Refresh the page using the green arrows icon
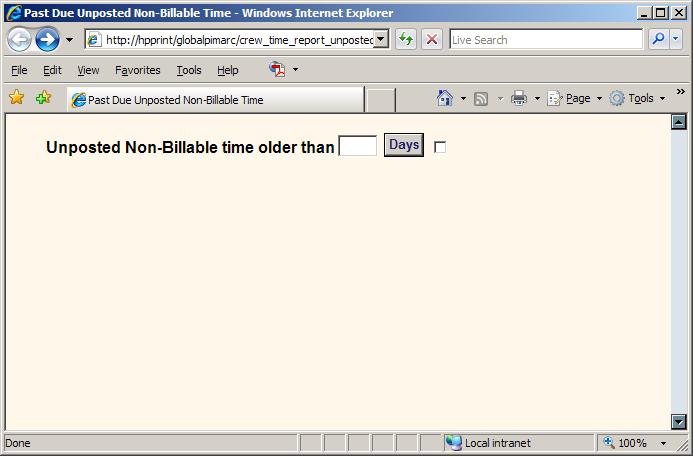This screenshot has width=693, height=456. click(406, 40)
